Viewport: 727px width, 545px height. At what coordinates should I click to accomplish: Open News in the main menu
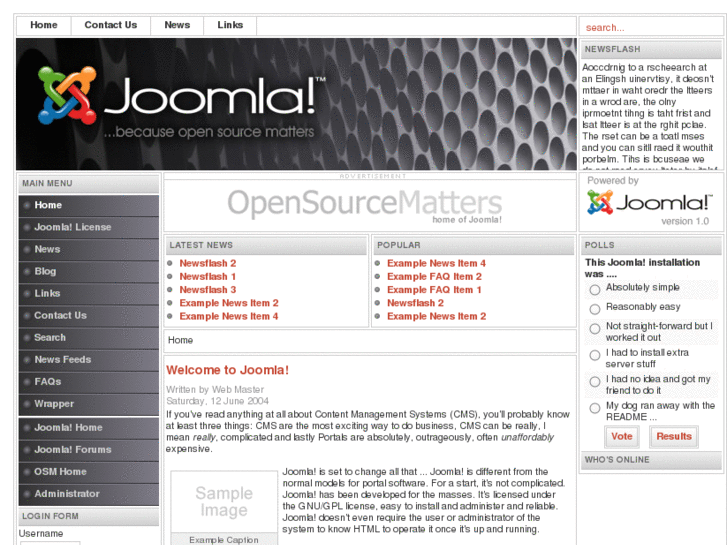point(89,249)
